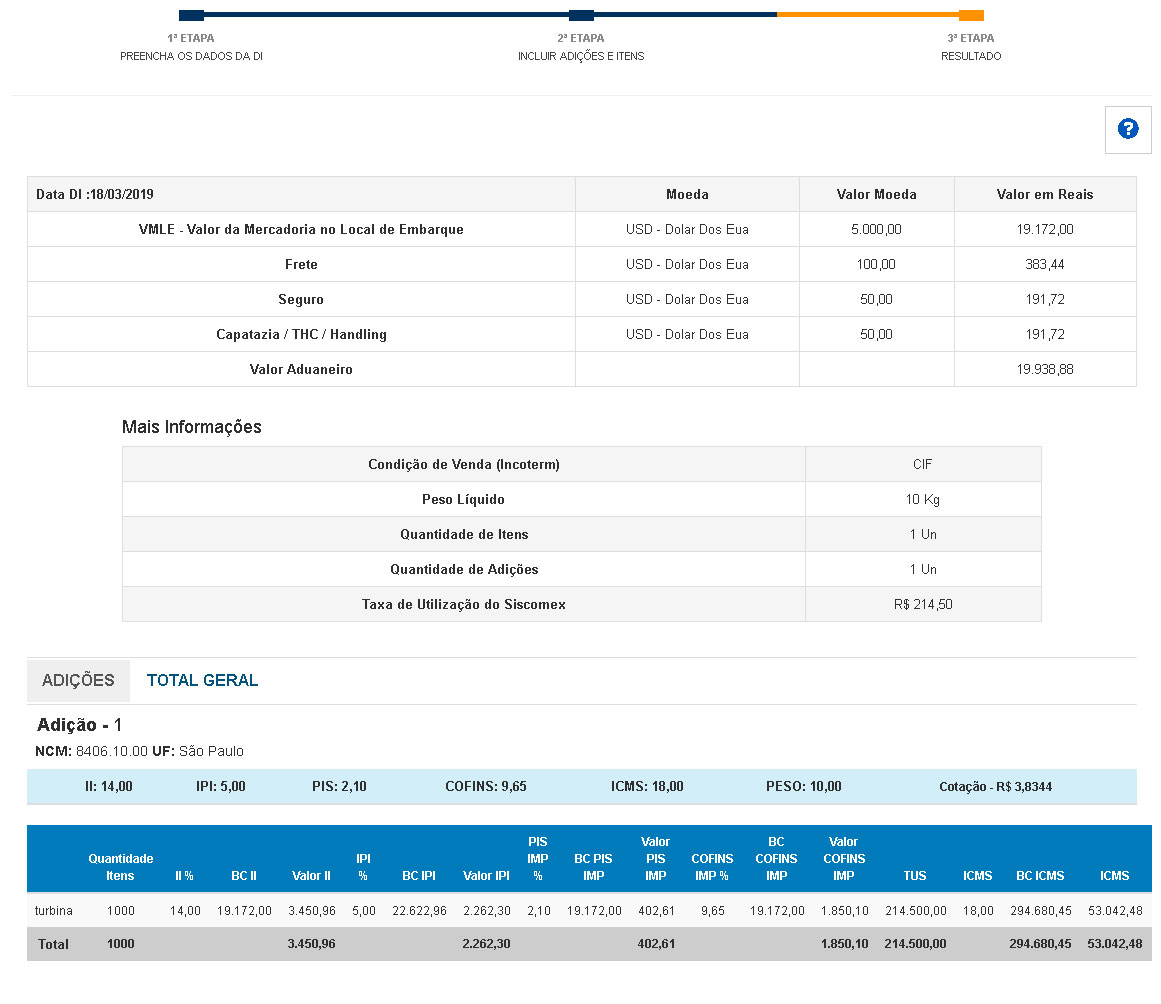This screenshot has width=1161, height=1004.
Task: Click the Valor Aduaneiro row label
Action: pyautogui.click(x=301, y=369)
